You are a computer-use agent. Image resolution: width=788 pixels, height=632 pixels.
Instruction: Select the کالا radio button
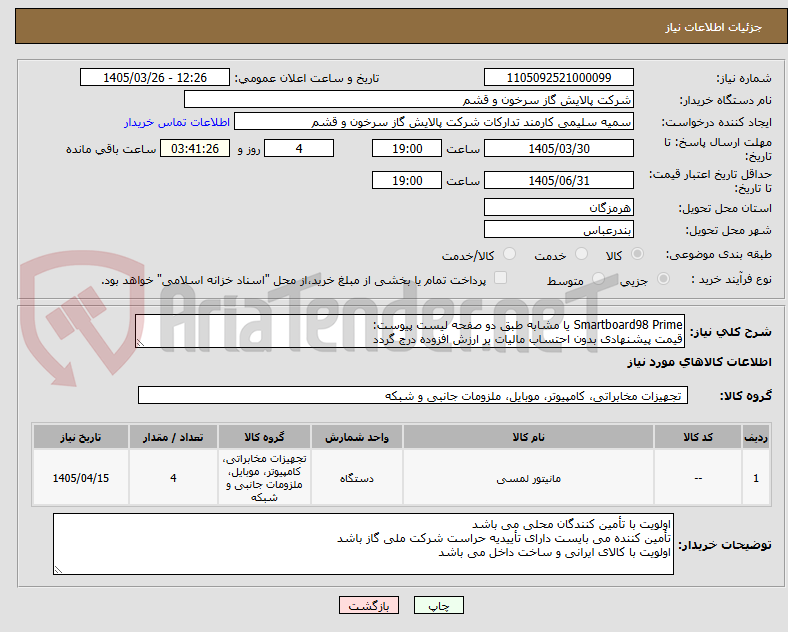tap(637, 254)
